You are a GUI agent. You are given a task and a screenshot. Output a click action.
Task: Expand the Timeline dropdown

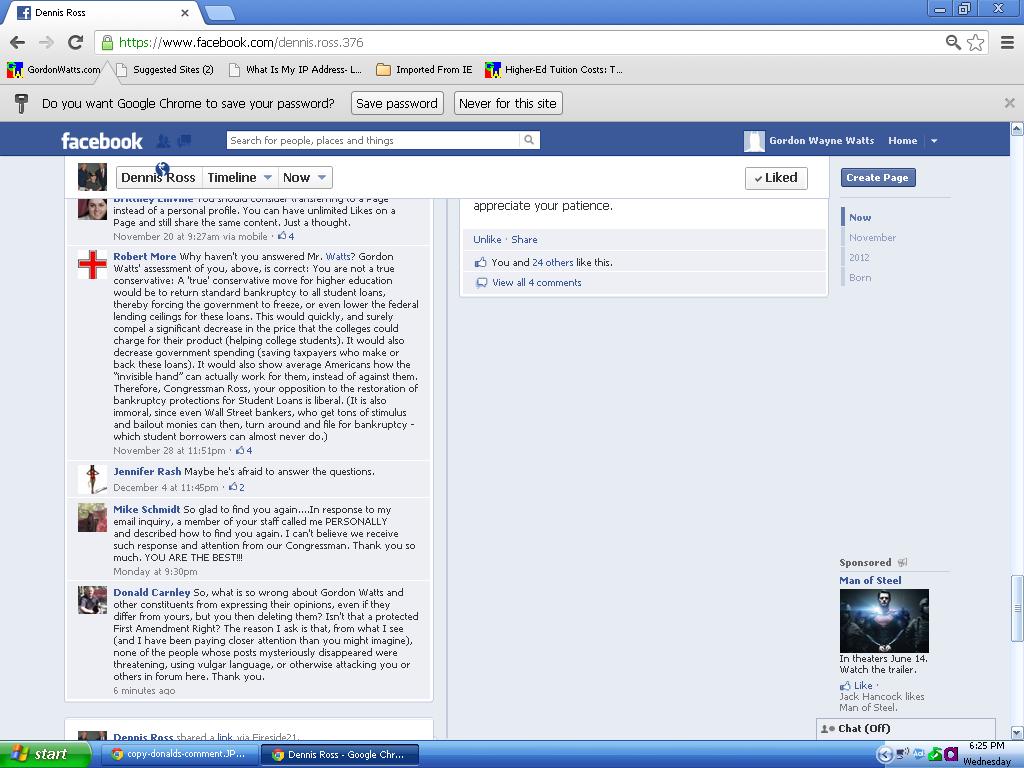240,178
